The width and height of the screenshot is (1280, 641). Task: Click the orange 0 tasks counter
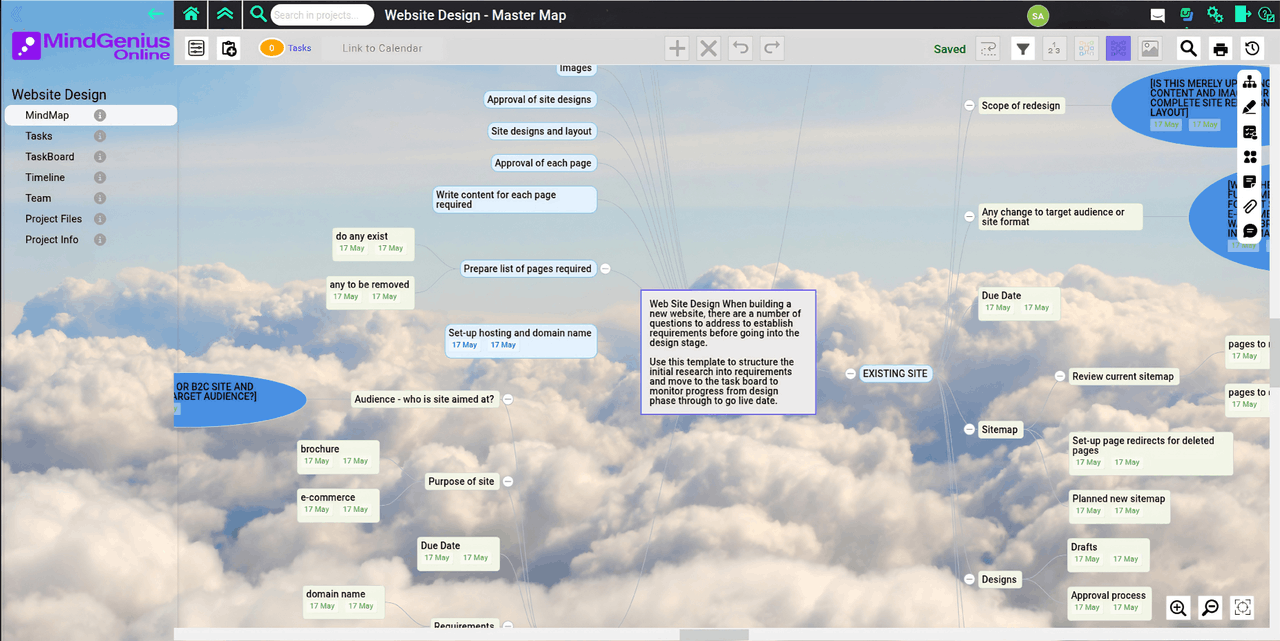point(271,48)
